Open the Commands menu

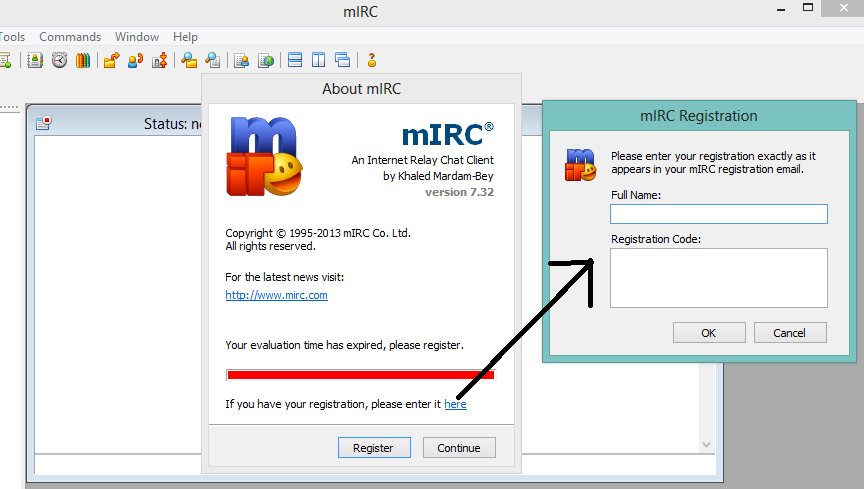coord(70,37)
